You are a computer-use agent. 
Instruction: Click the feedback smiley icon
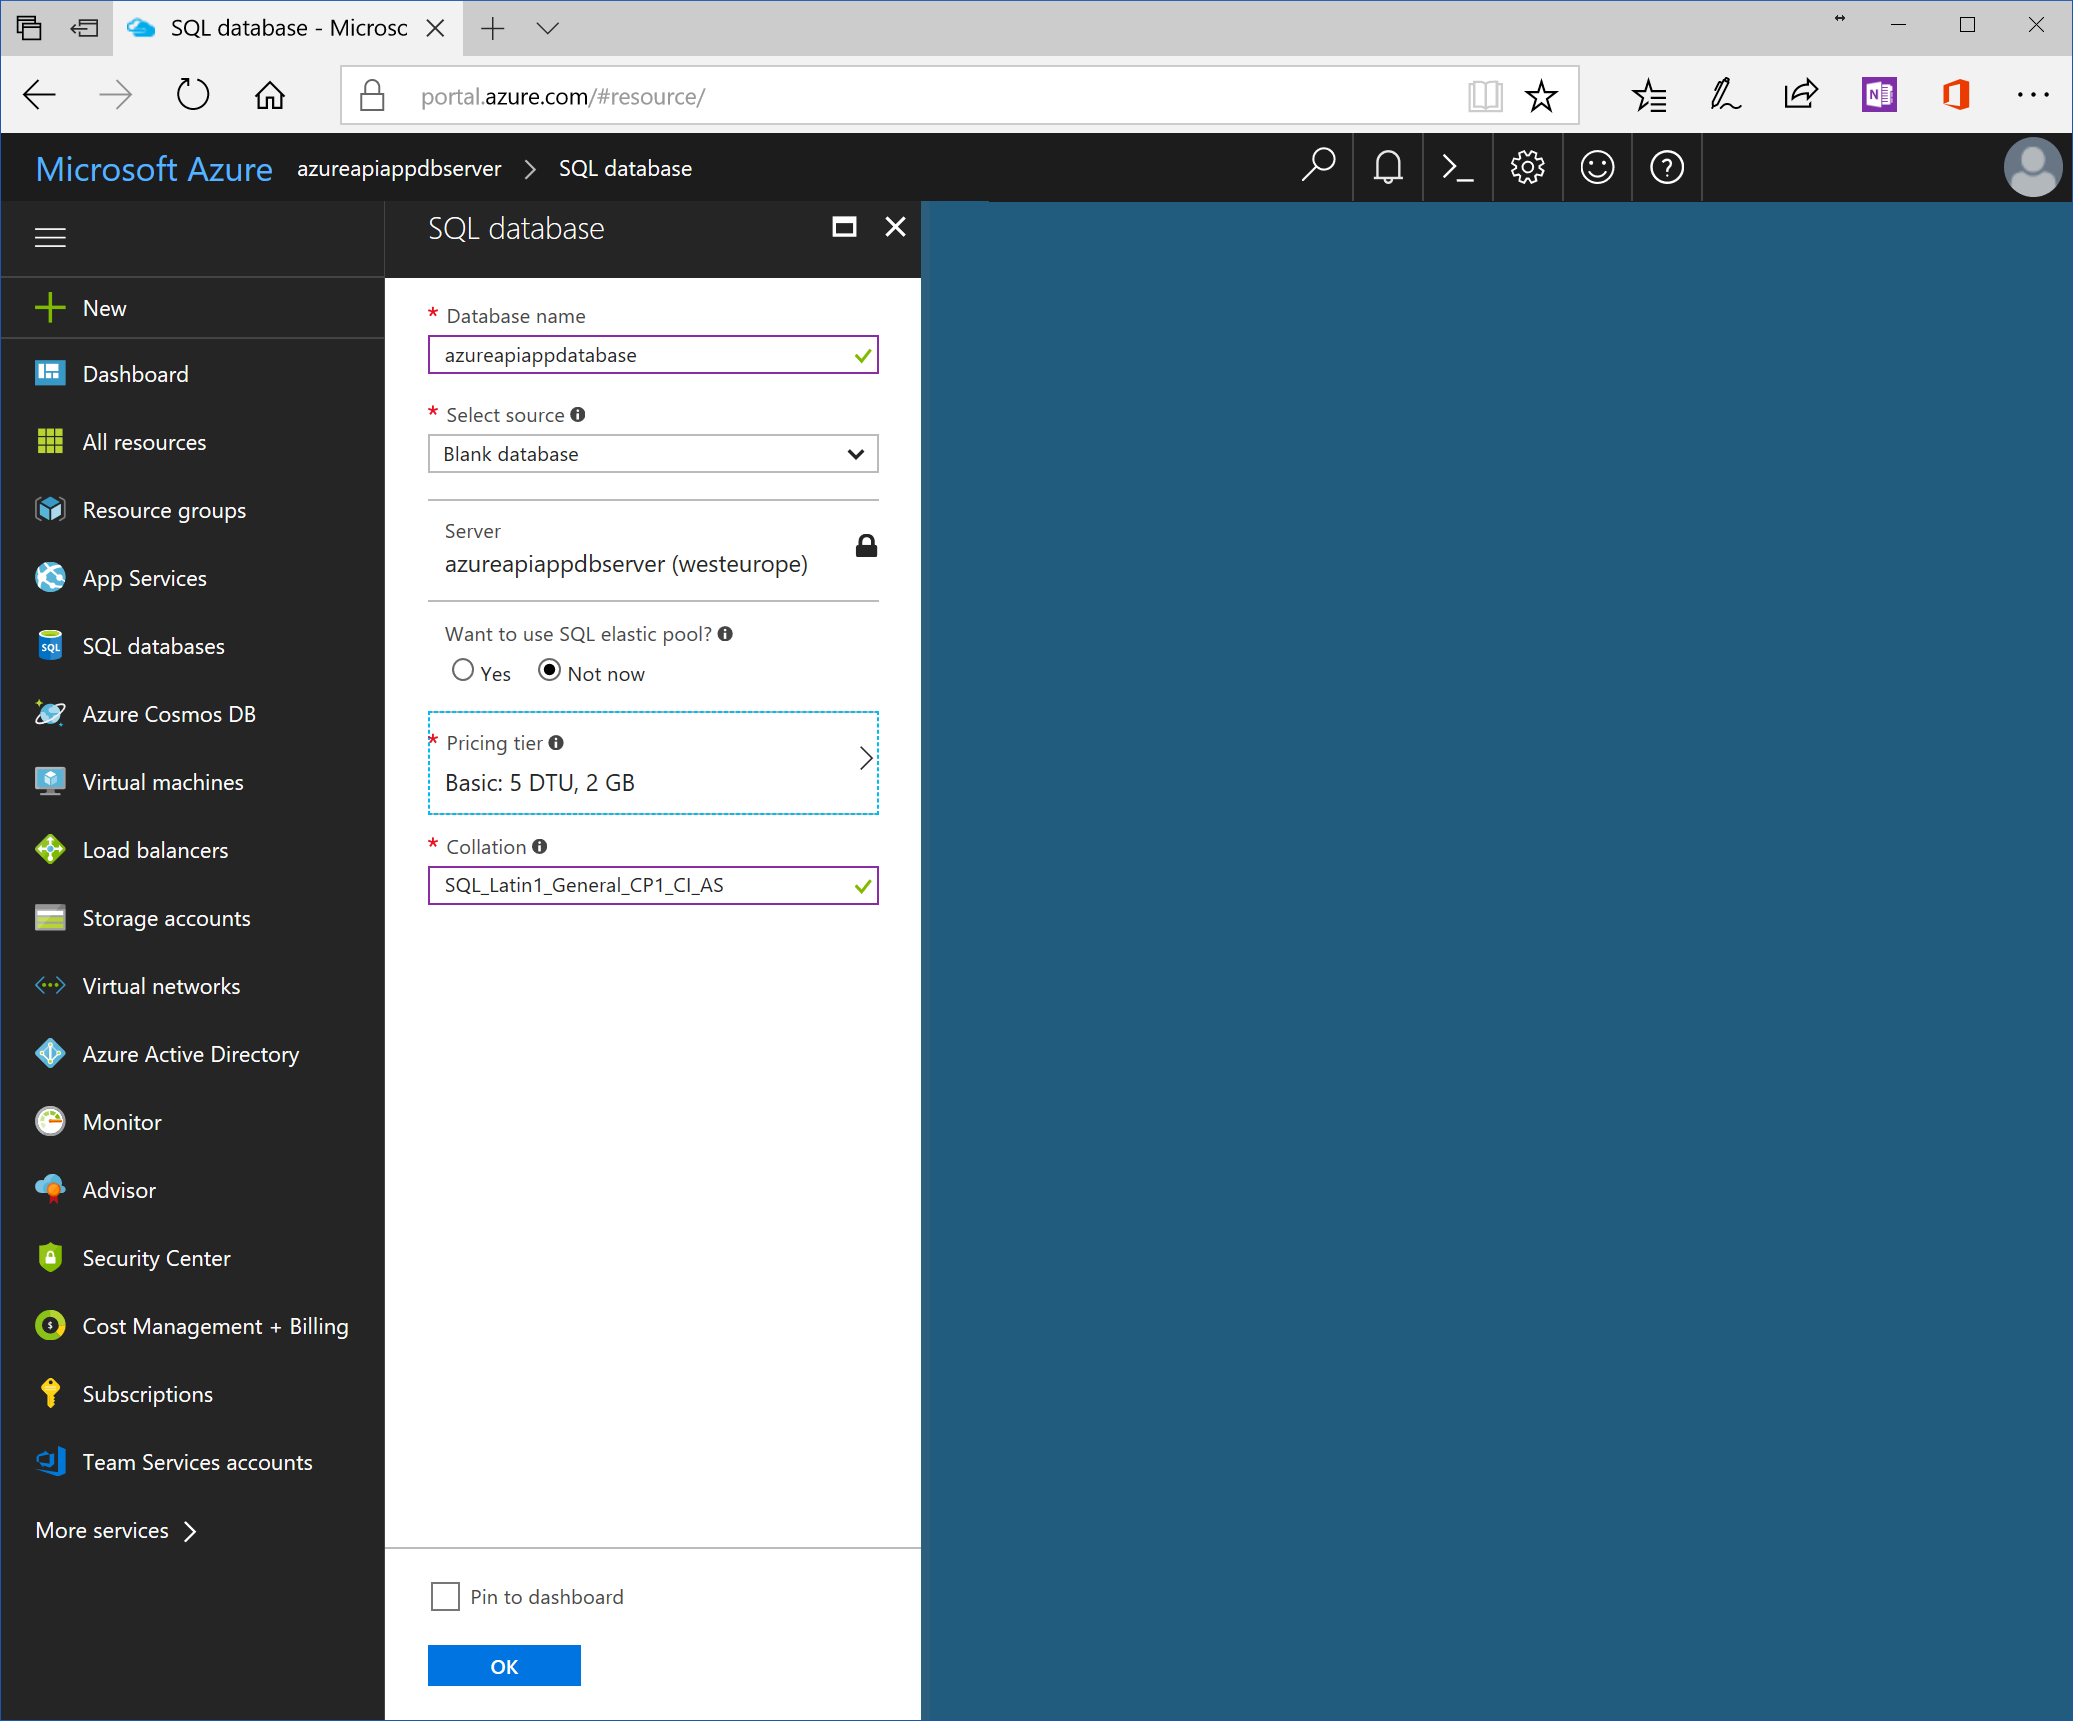pos(1597,168)
